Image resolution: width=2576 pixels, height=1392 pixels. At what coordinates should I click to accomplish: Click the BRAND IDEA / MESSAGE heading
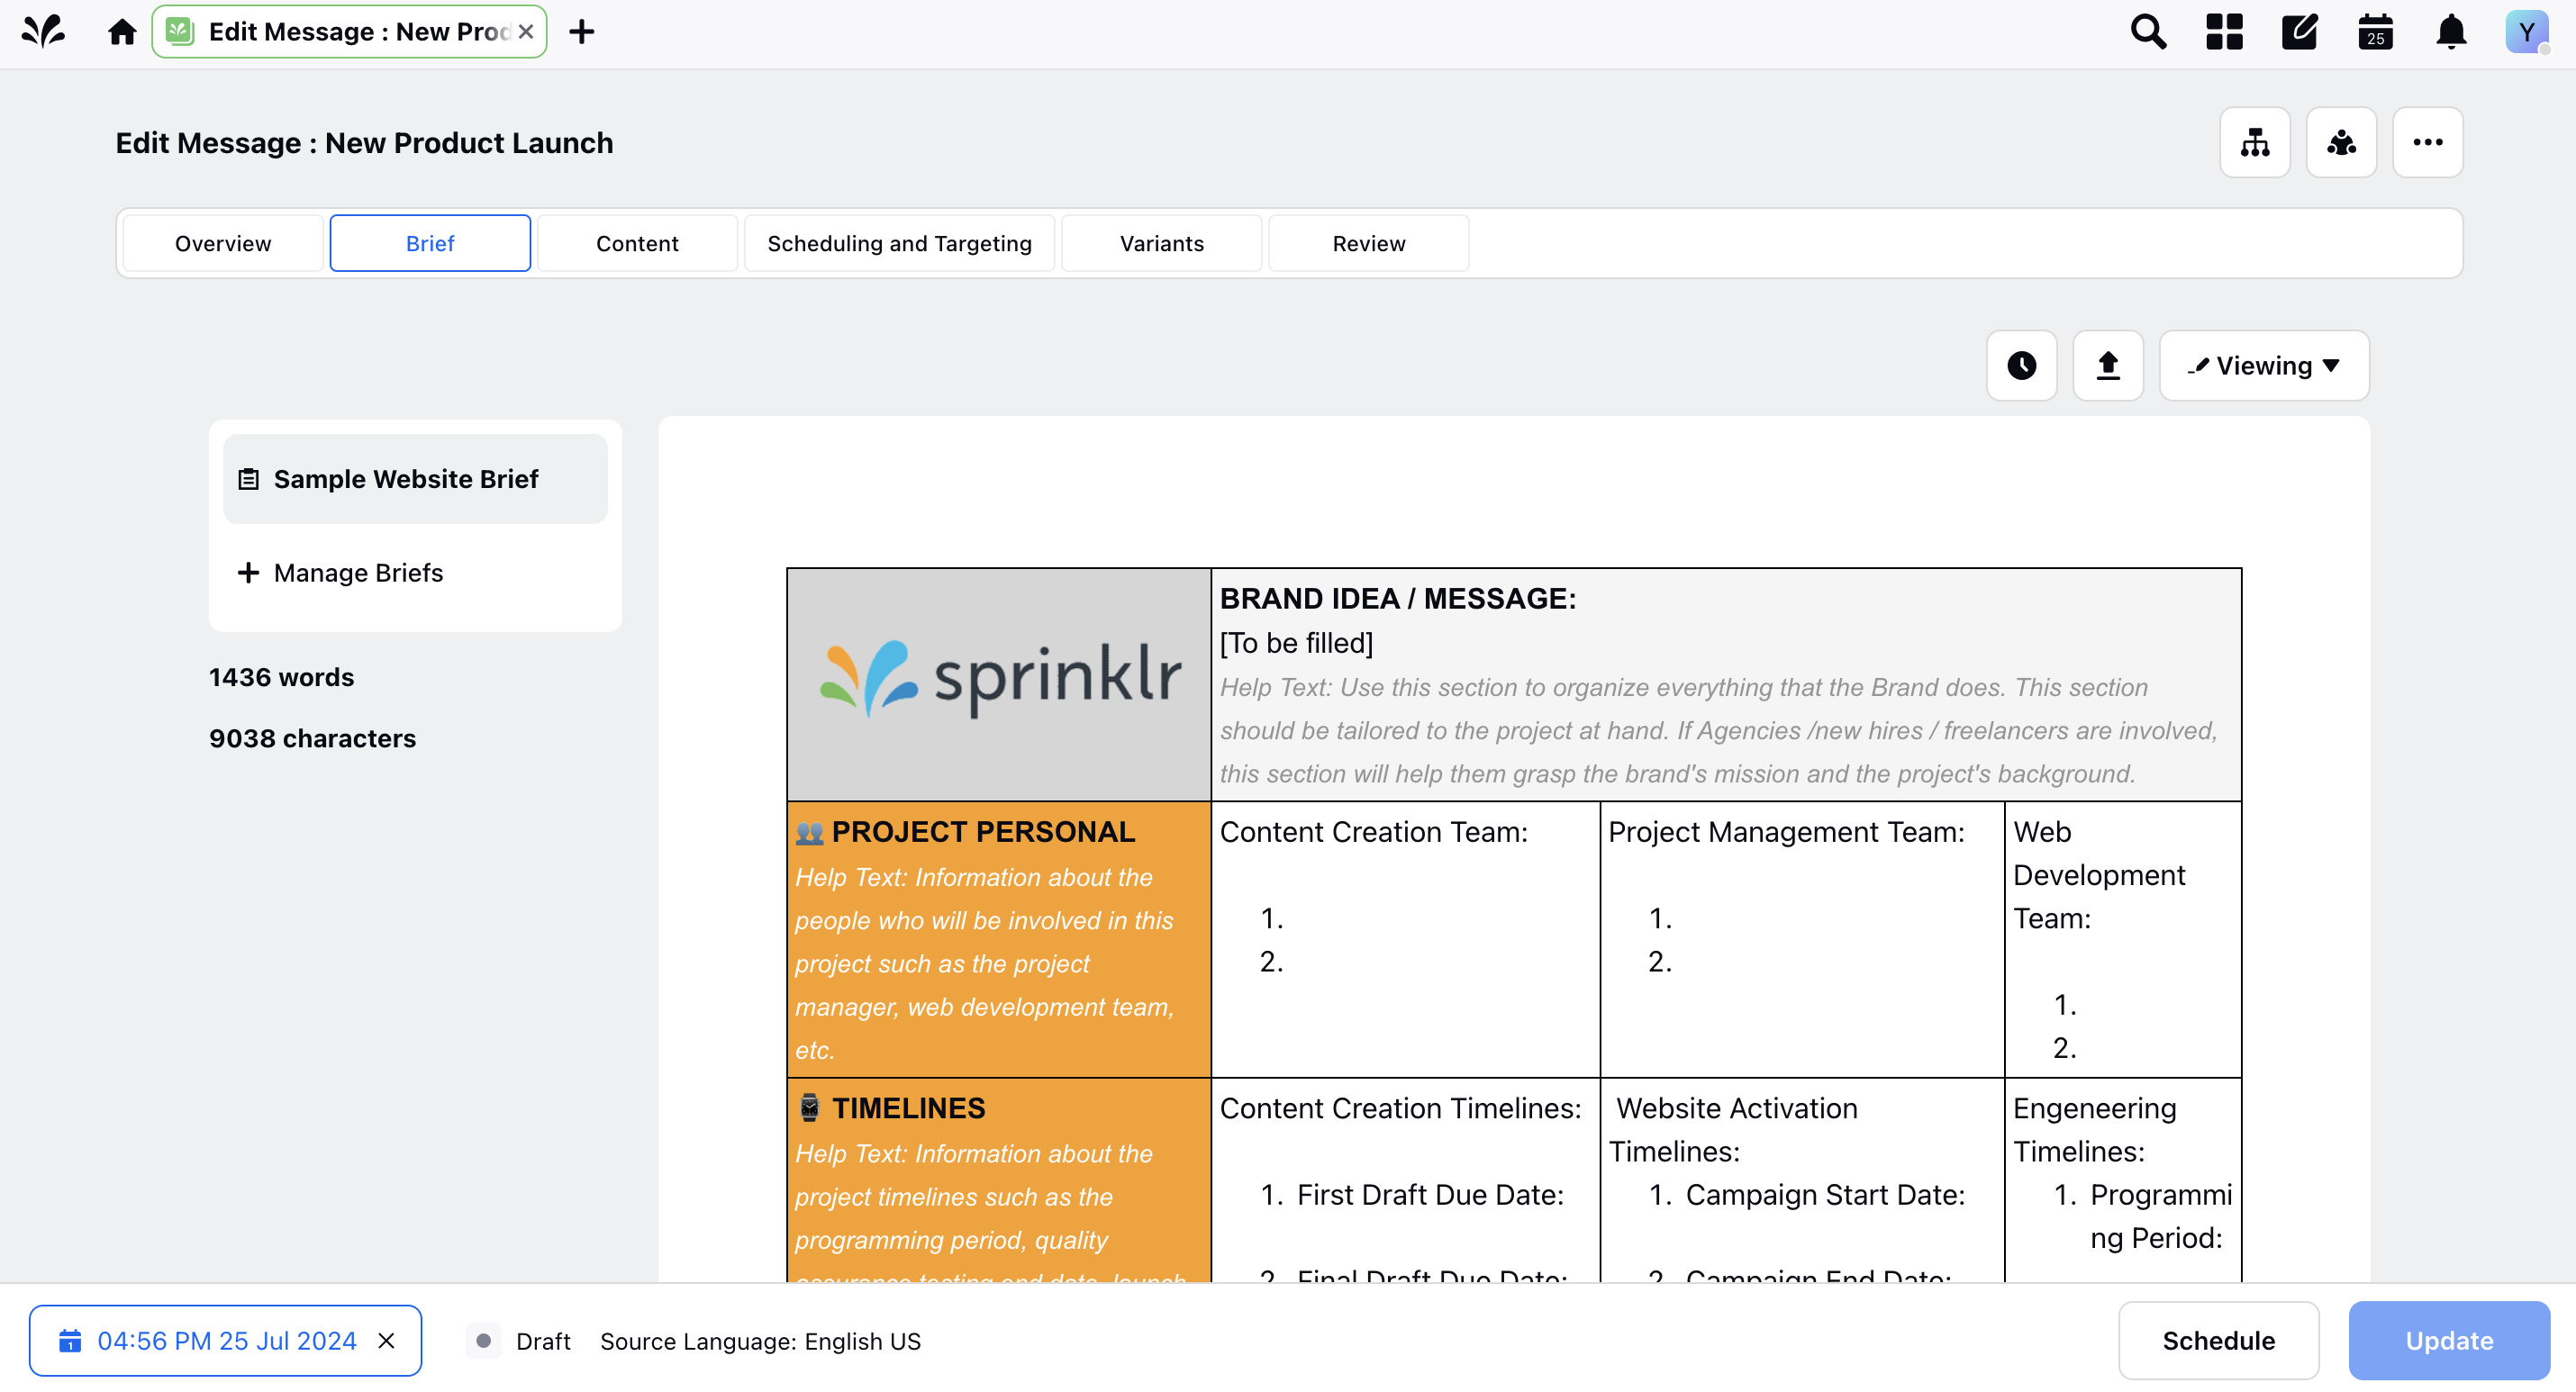coord(1397,598)
